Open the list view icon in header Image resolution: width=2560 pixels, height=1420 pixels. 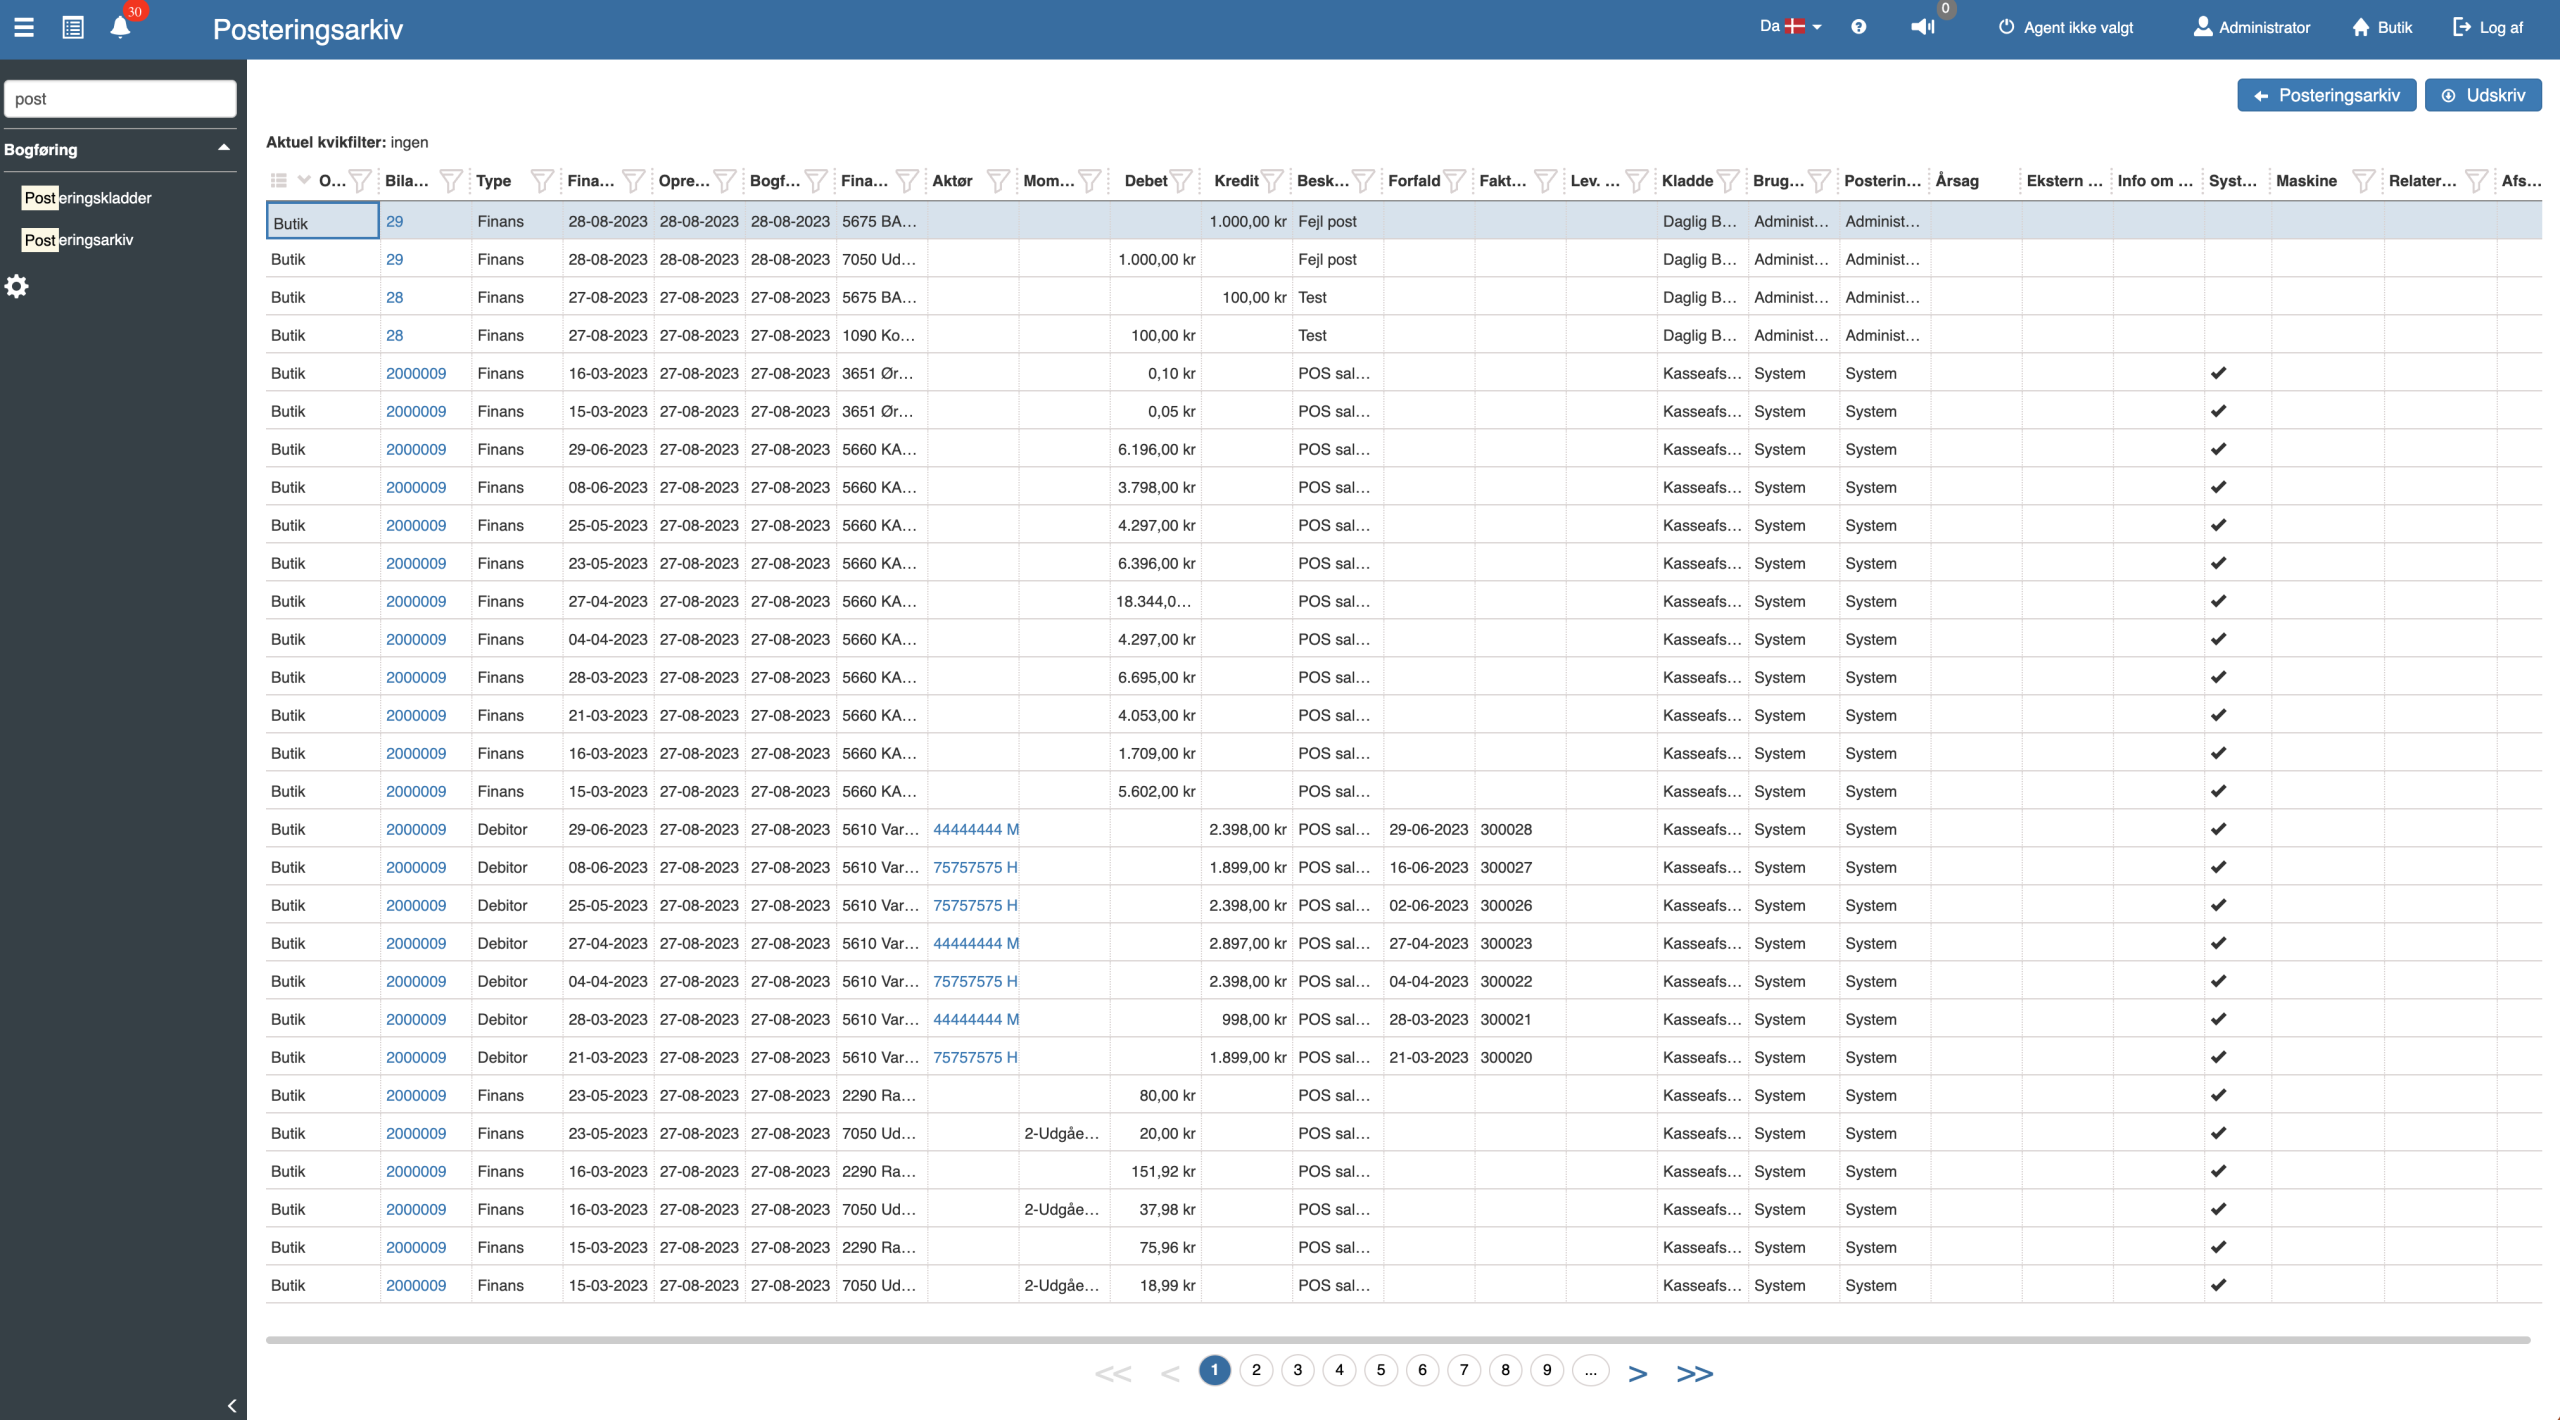tap(73, 27)
